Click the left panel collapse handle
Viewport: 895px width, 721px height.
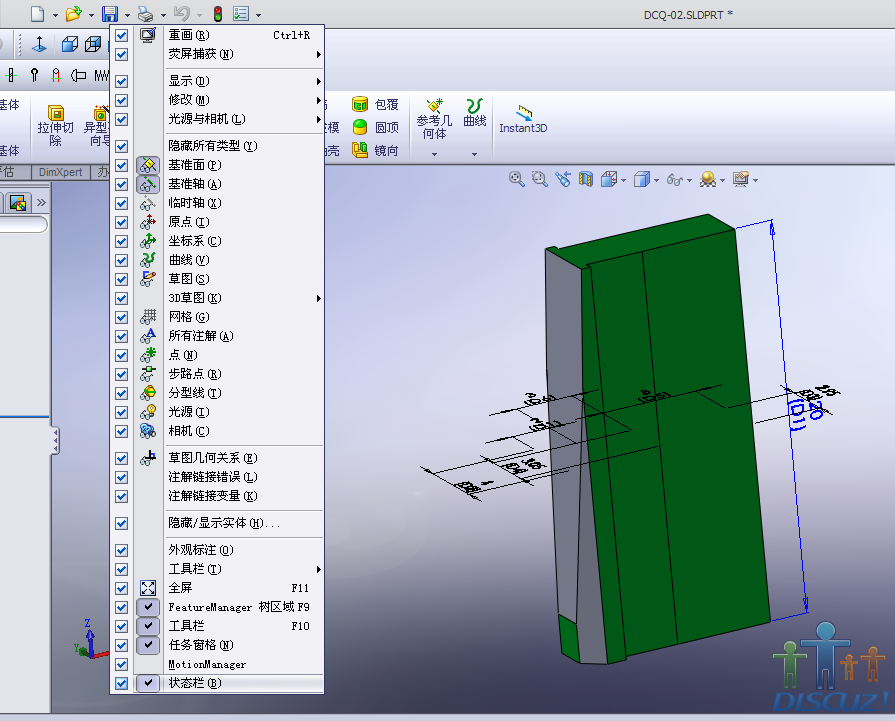(55, 441)
